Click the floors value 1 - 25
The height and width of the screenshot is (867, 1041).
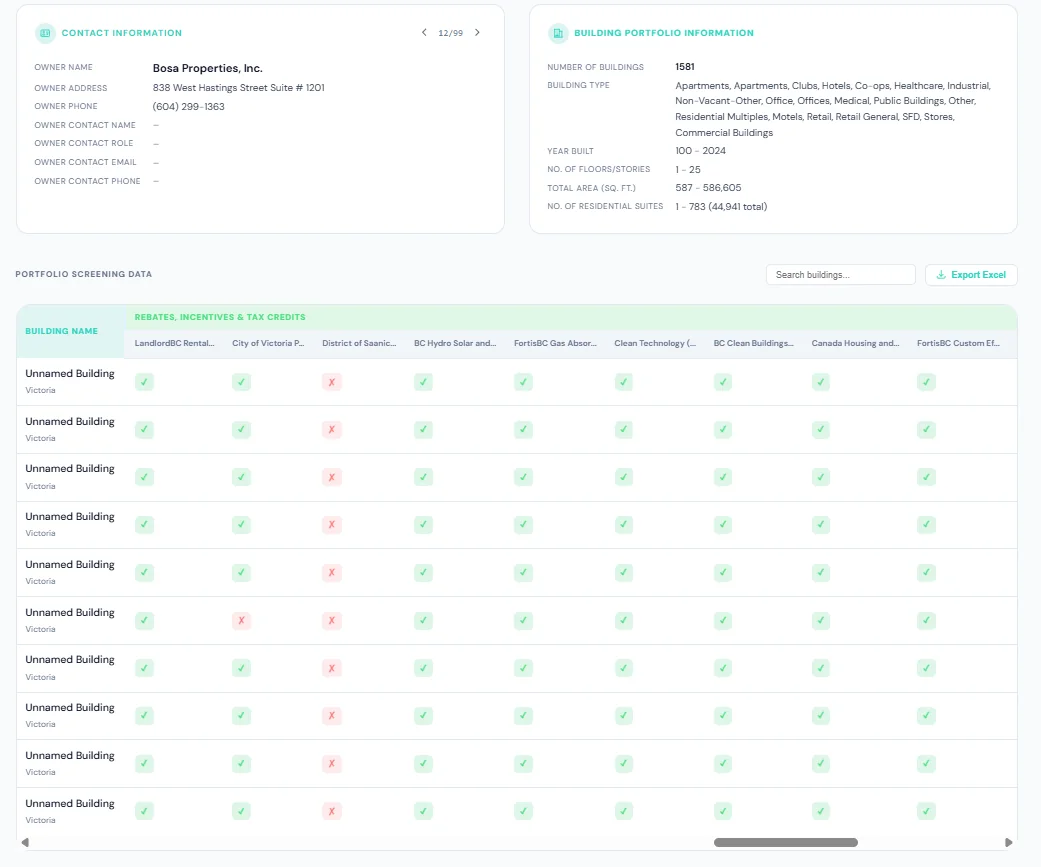pos(688,169)
